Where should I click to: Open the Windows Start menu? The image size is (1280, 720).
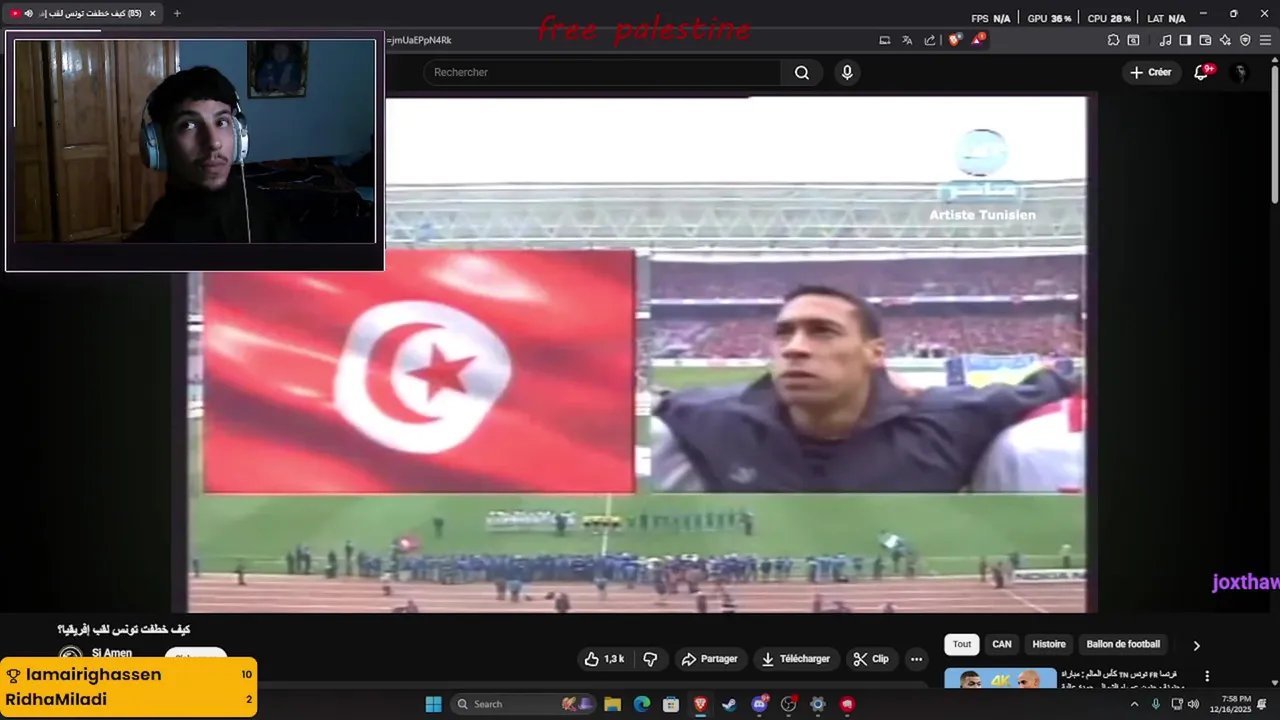point(433,704)
